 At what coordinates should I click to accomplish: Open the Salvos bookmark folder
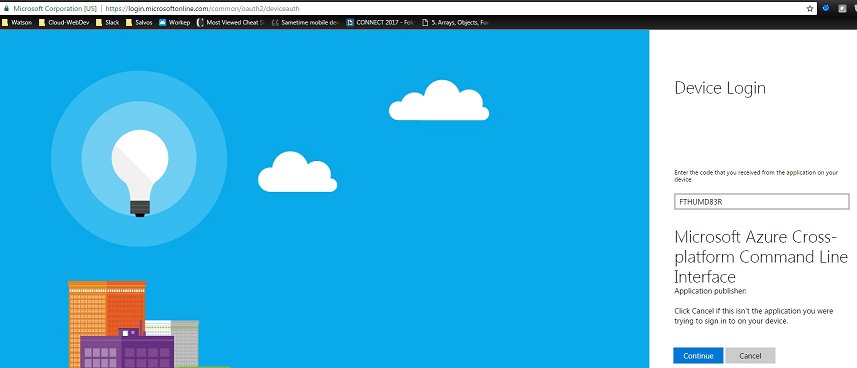[x=139, y=23]
